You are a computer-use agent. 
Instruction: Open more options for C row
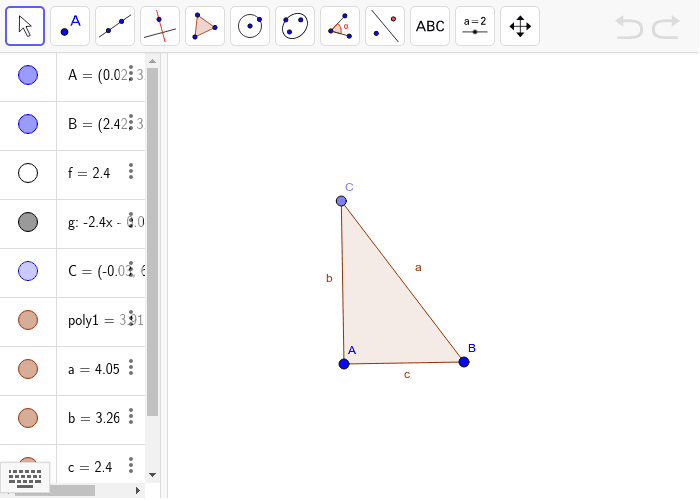[131, 269]
